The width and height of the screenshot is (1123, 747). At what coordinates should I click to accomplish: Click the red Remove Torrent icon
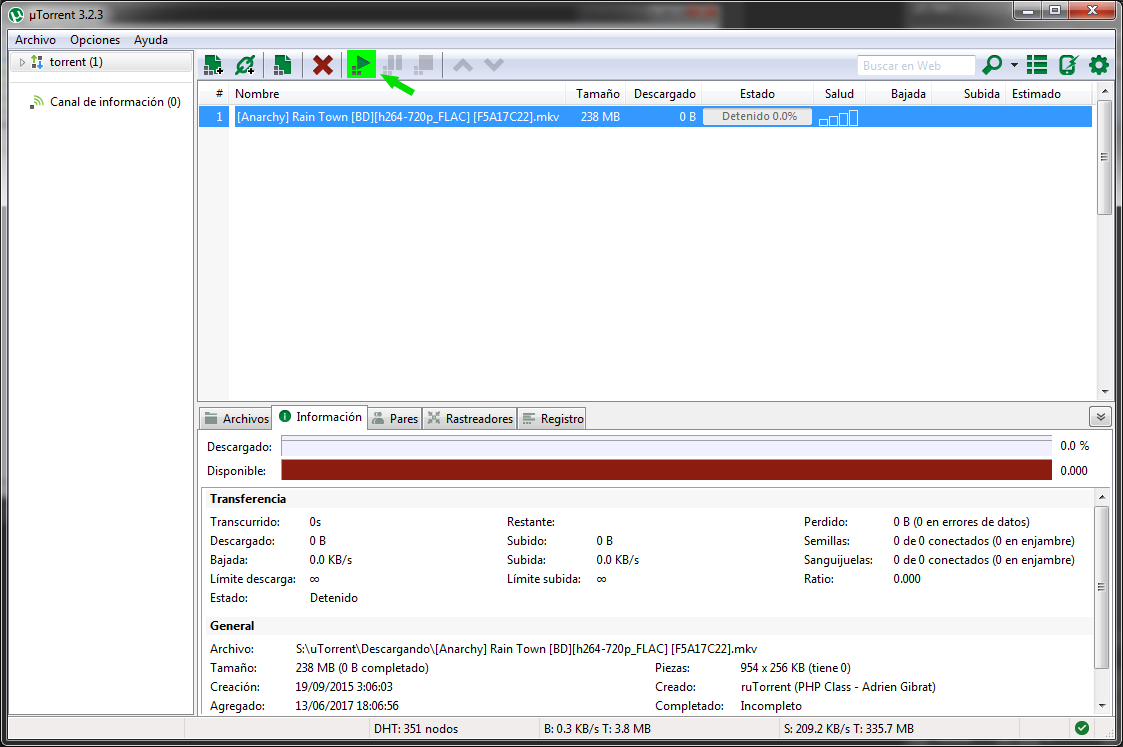(322, 64)
